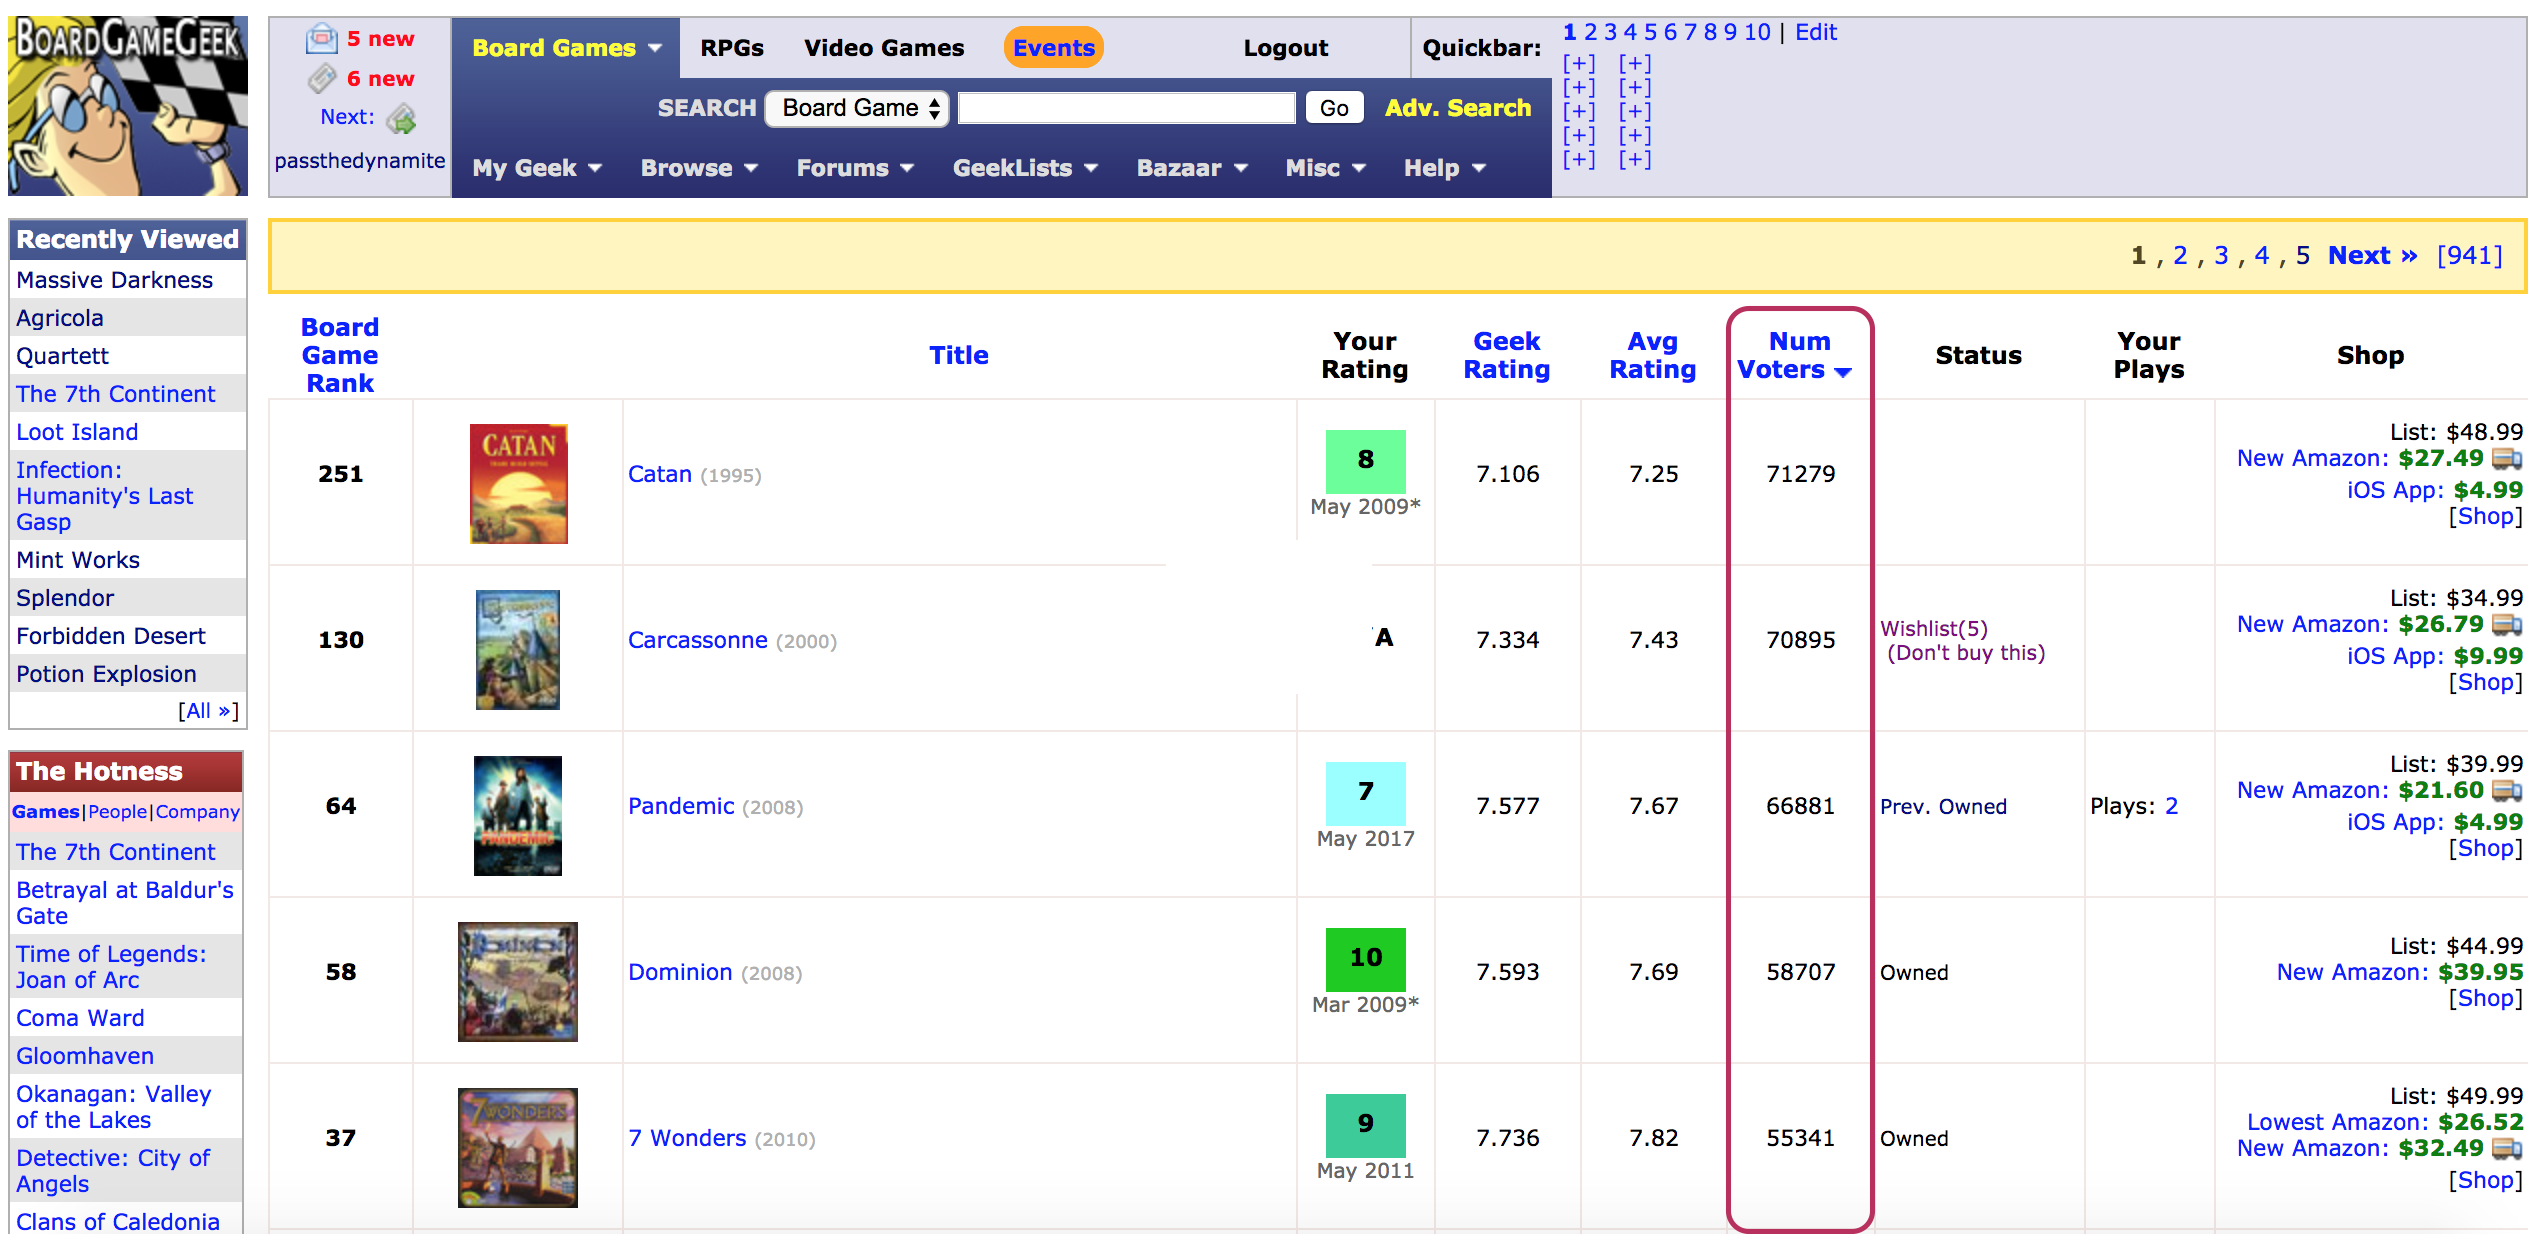Sort by Avg Rating column
This screenshot has width=2538, height=1234.
pos(1653,356)
